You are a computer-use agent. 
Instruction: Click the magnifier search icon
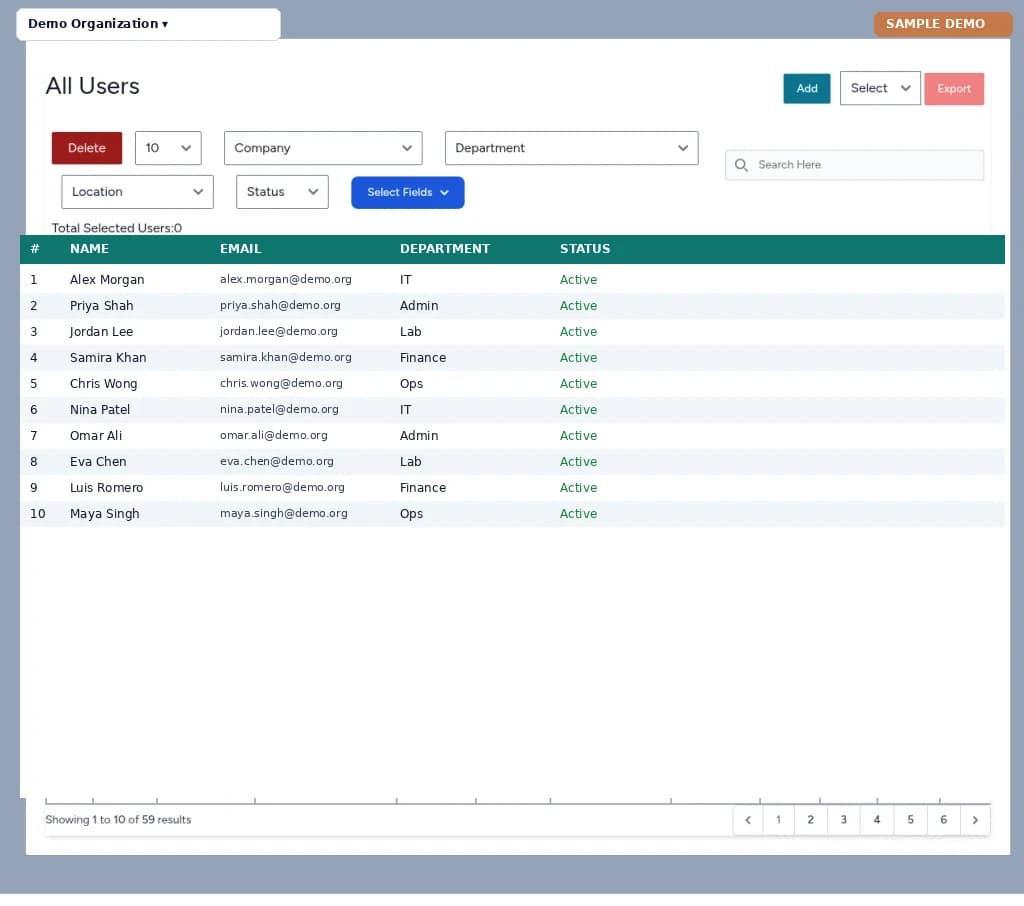[x=741, y=165]
